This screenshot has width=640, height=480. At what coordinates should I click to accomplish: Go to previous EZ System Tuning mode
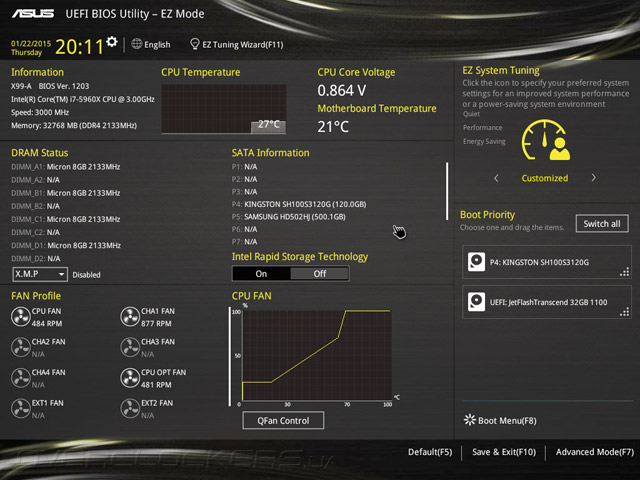(x=496, y=178)
